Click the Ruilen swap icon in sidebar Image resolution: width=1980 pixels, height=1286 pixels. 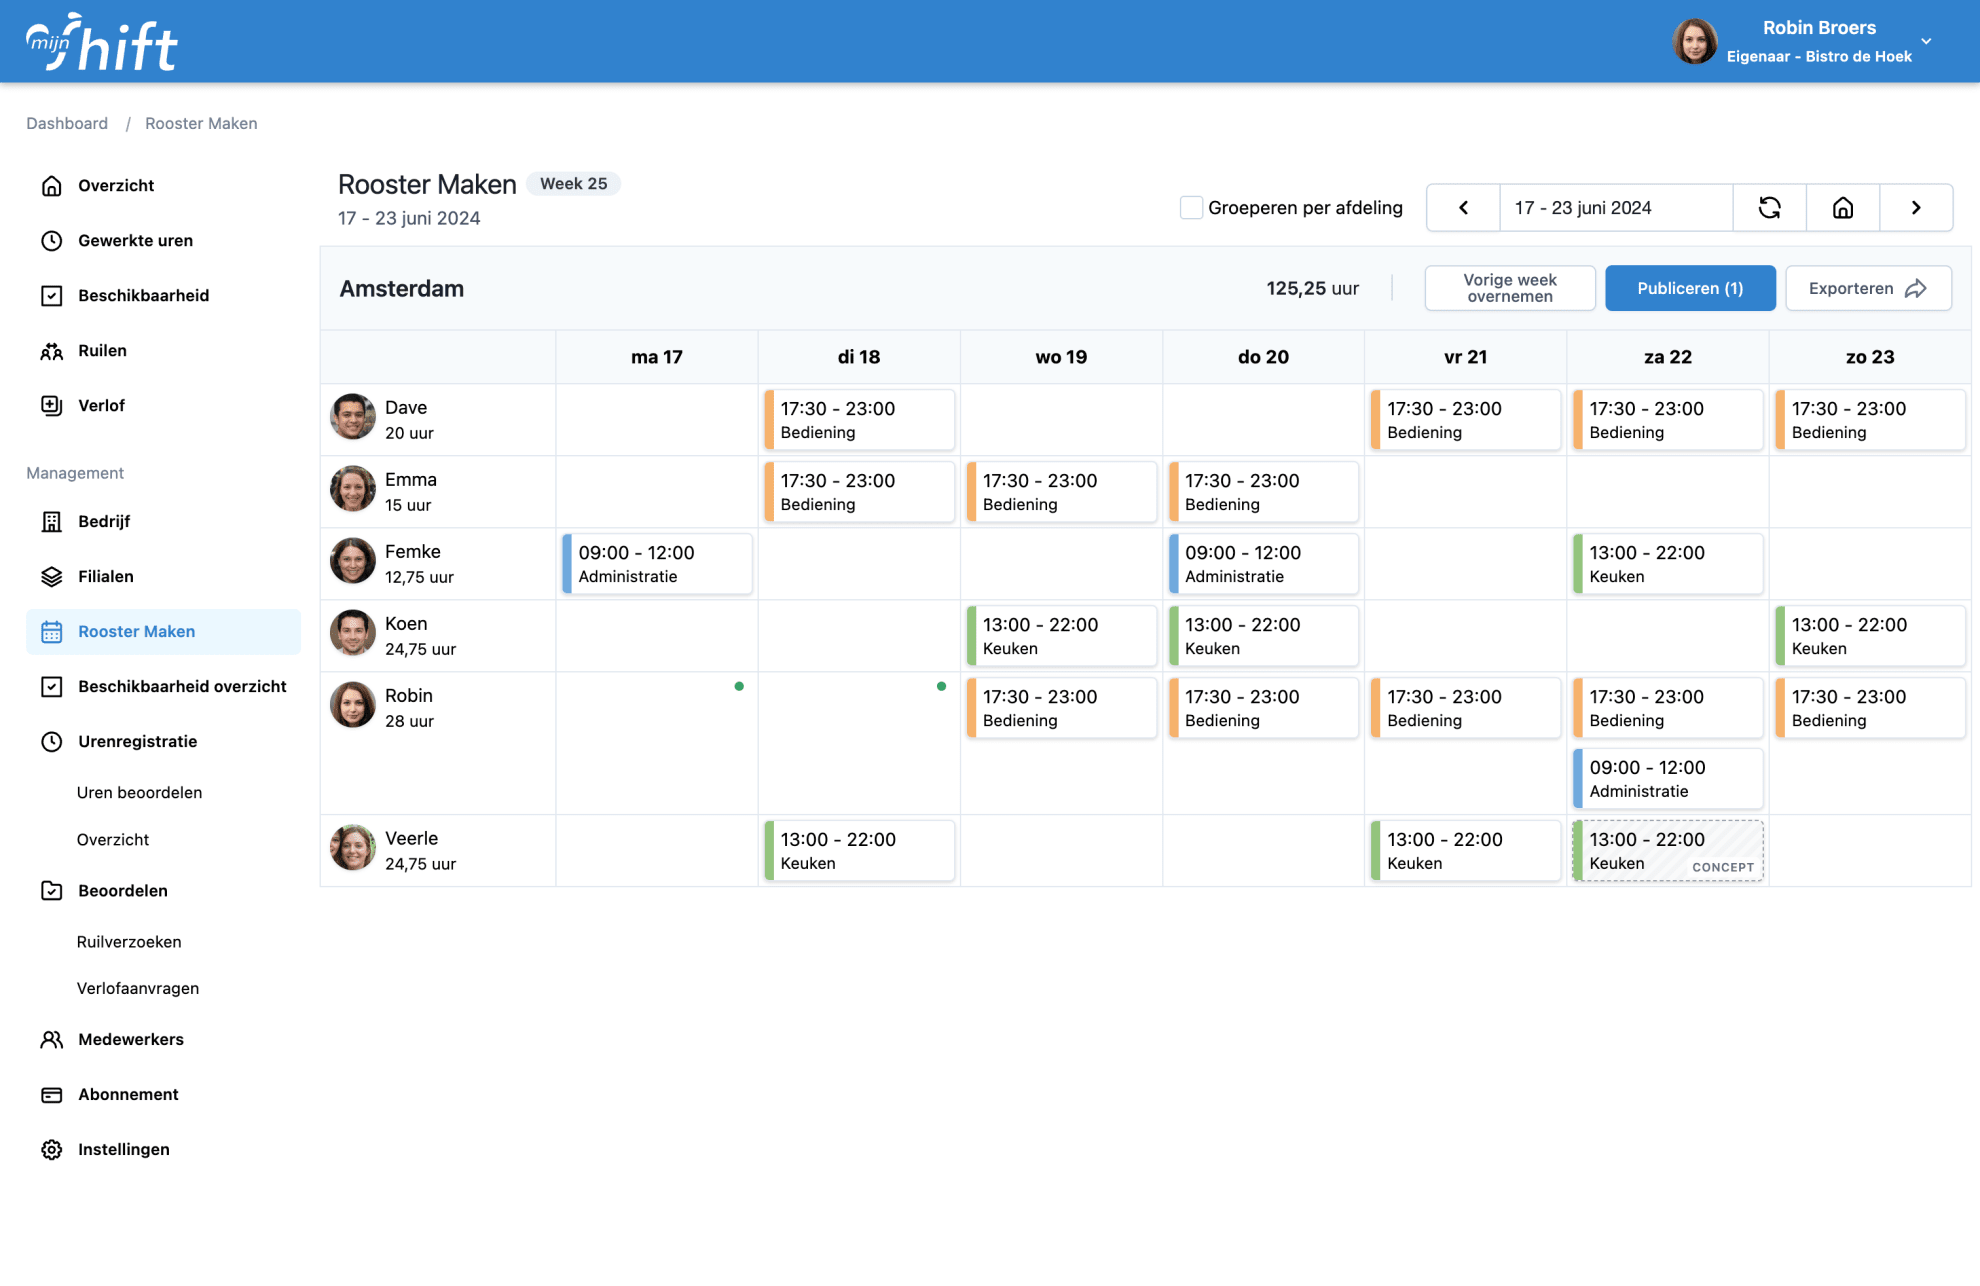click(x=52, y=351)
